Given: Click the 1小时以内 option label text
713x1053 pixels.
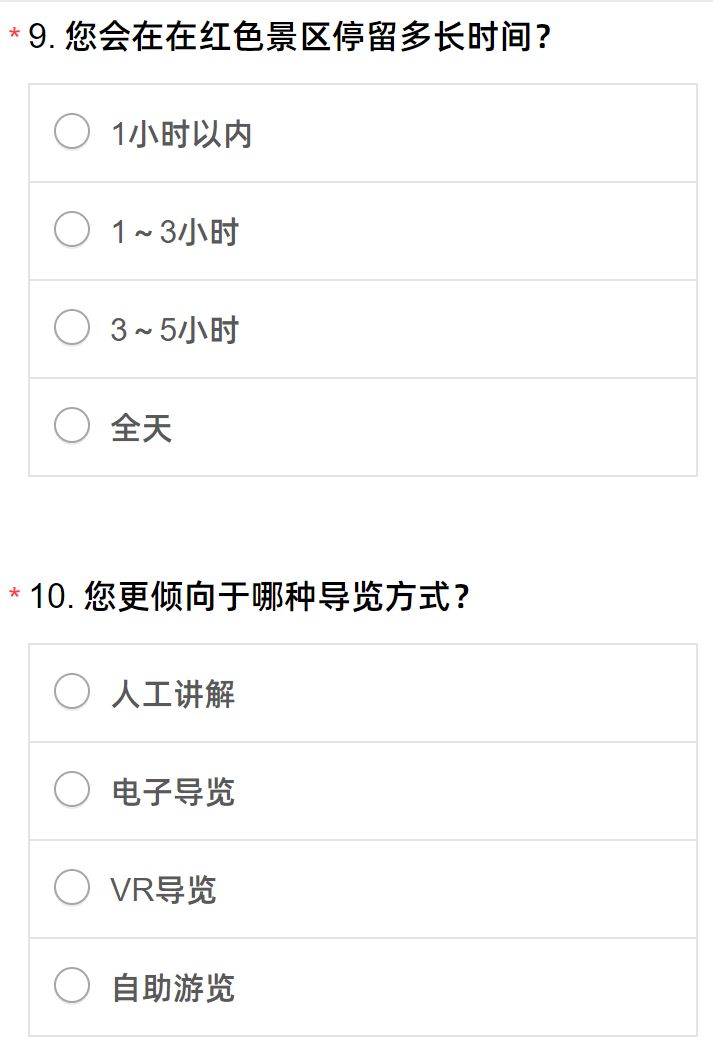Looking at the screenshot, I should (x=181, y=134).
